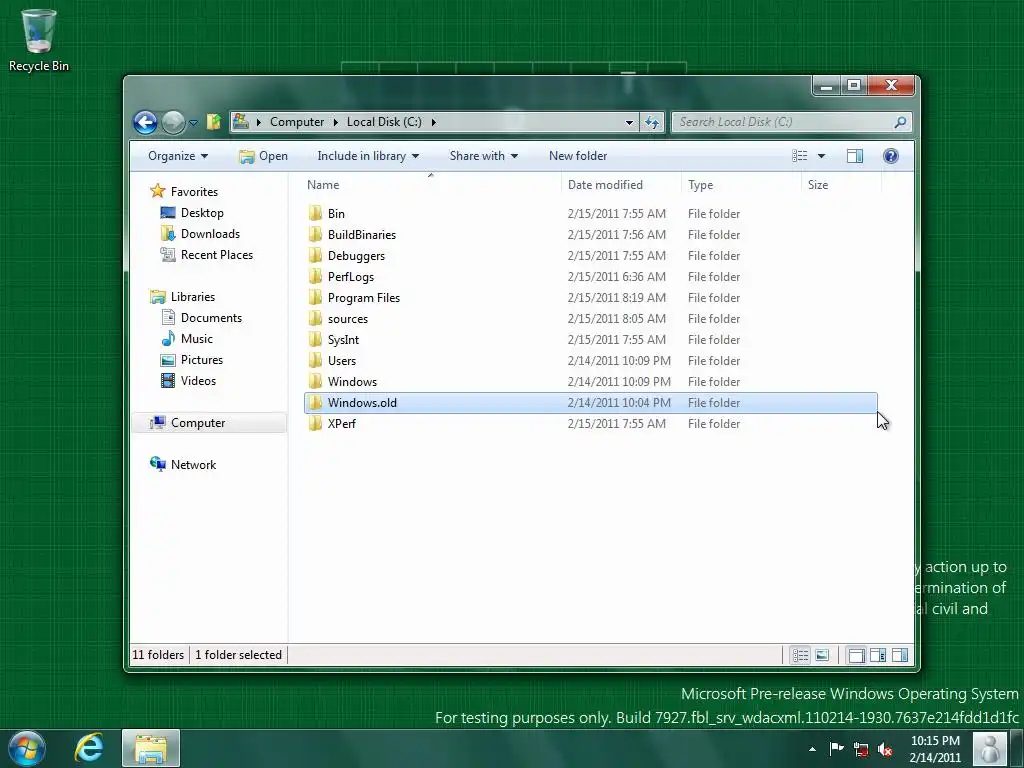Sort by the Name column header
1024x768 pixels.
coord(430,185)
